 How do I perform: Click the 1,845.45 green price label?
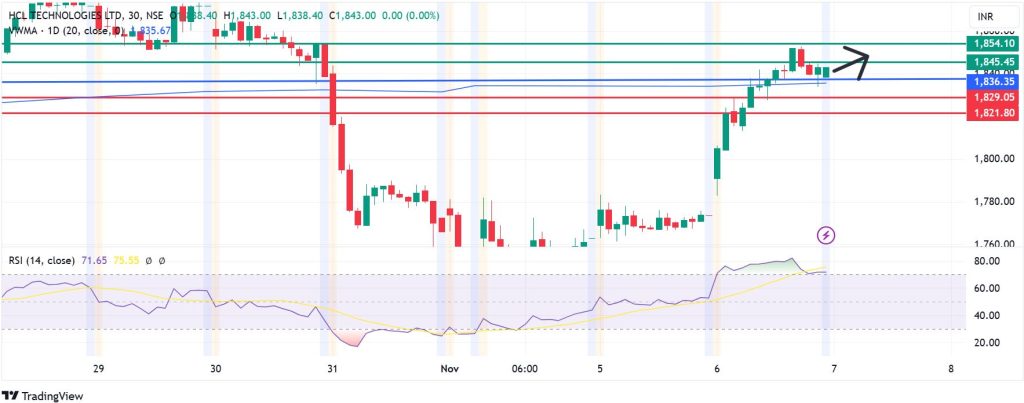pos(992,62)
